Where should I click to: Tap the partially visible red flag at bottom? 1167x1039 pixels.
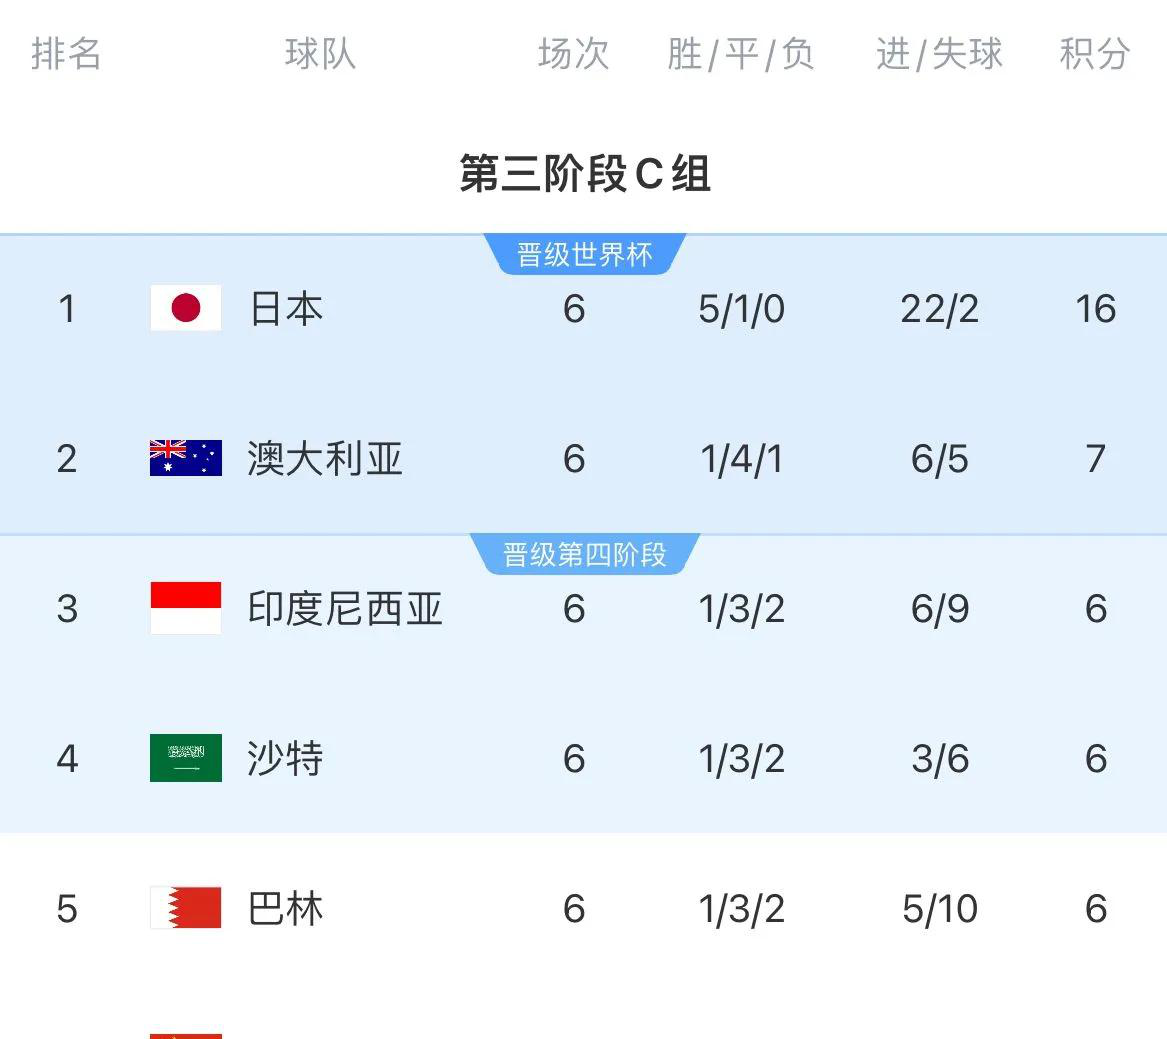click(x=185, y=1035)
